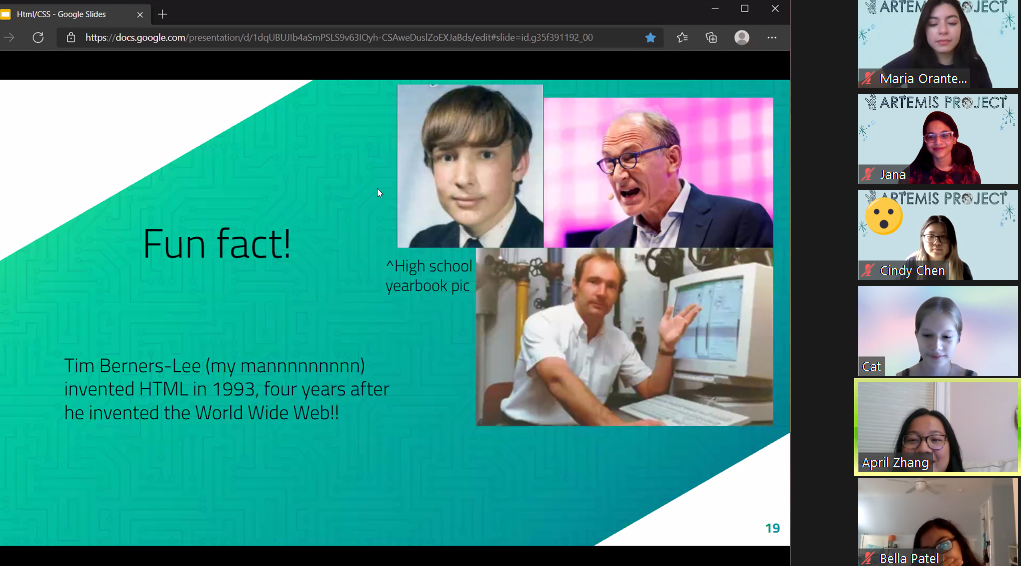1021x566 pixels.
Task: Open a new tab with plus button
Action: [x=162, y=14]
